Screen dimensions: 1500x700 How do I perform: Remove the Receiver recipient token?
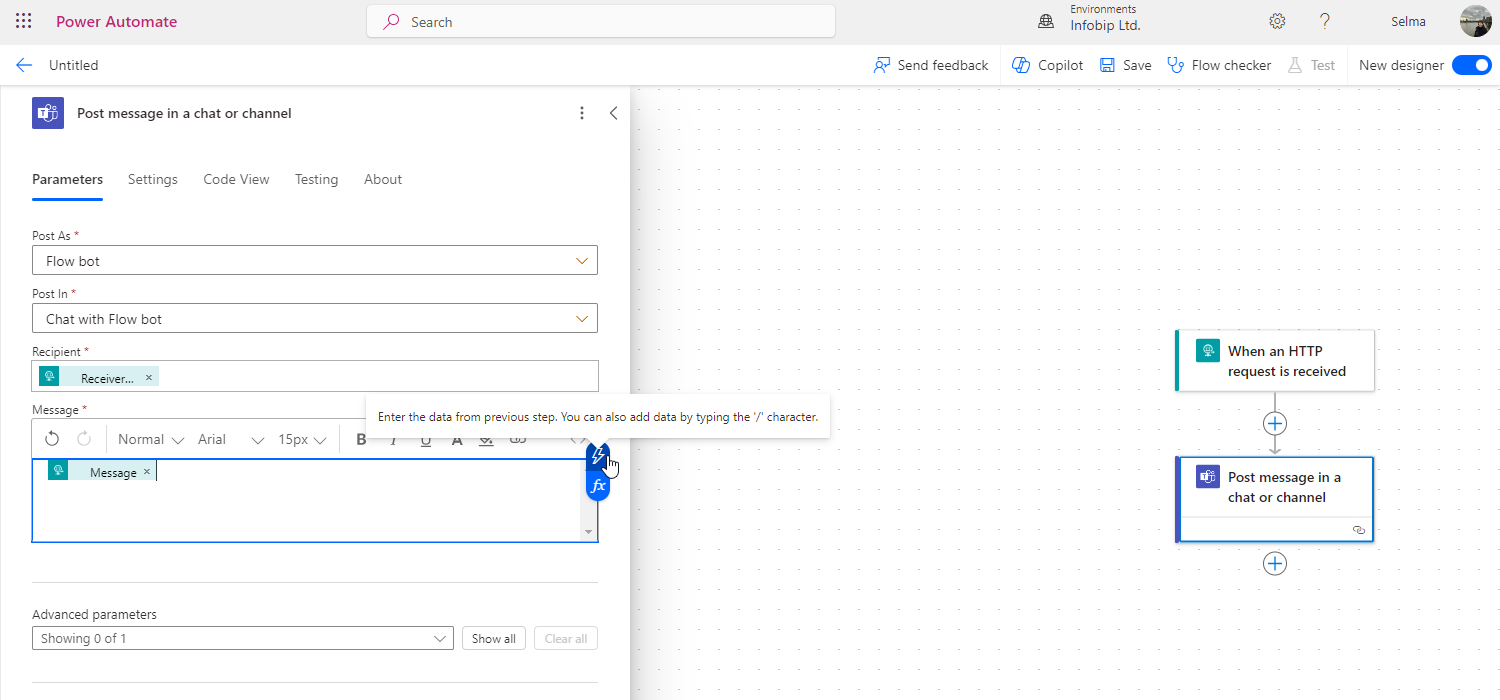pyautogui.click(x=148, y=377)
